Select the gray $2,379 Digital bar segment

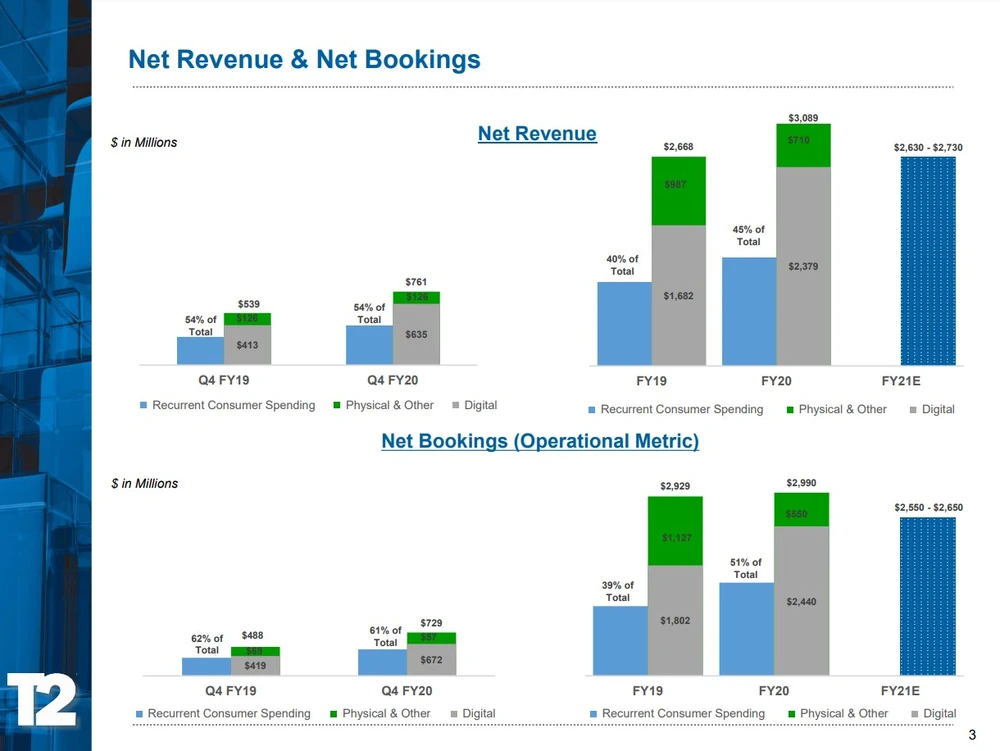[x=803, y=266]
